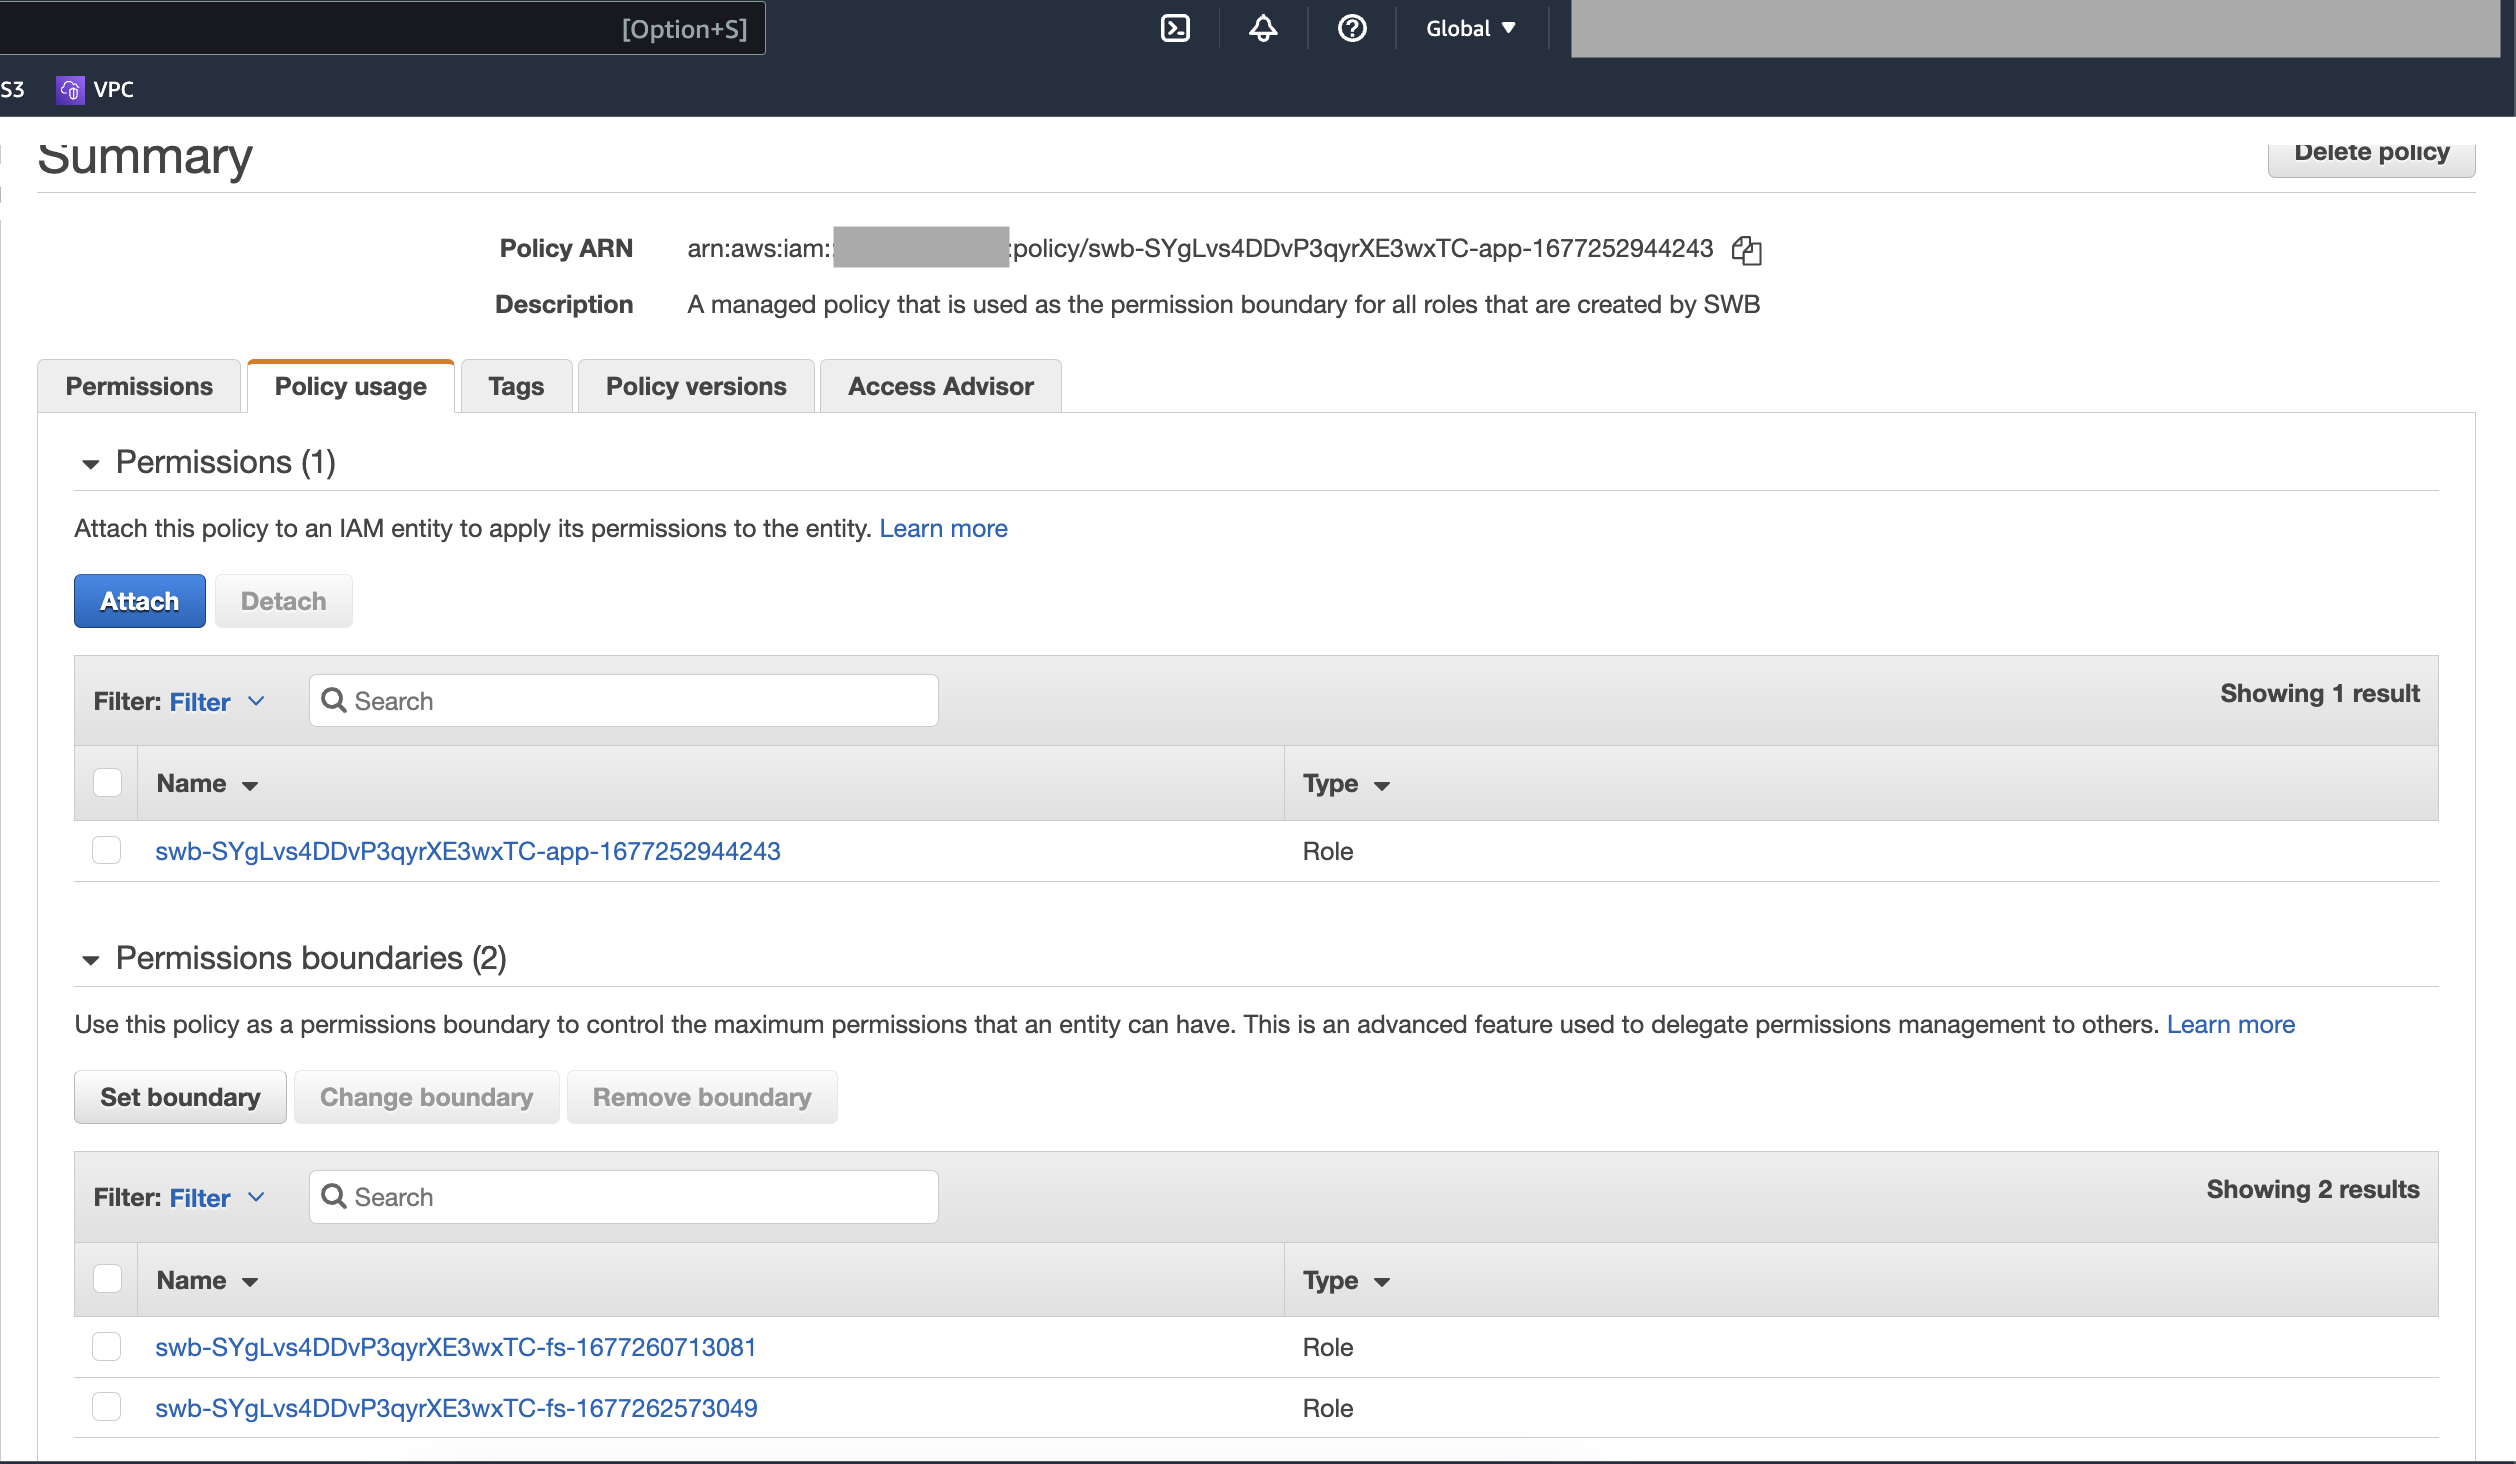
Task: Open AWS CloudShell from the top bar
Action: [x=1174, y=28]
